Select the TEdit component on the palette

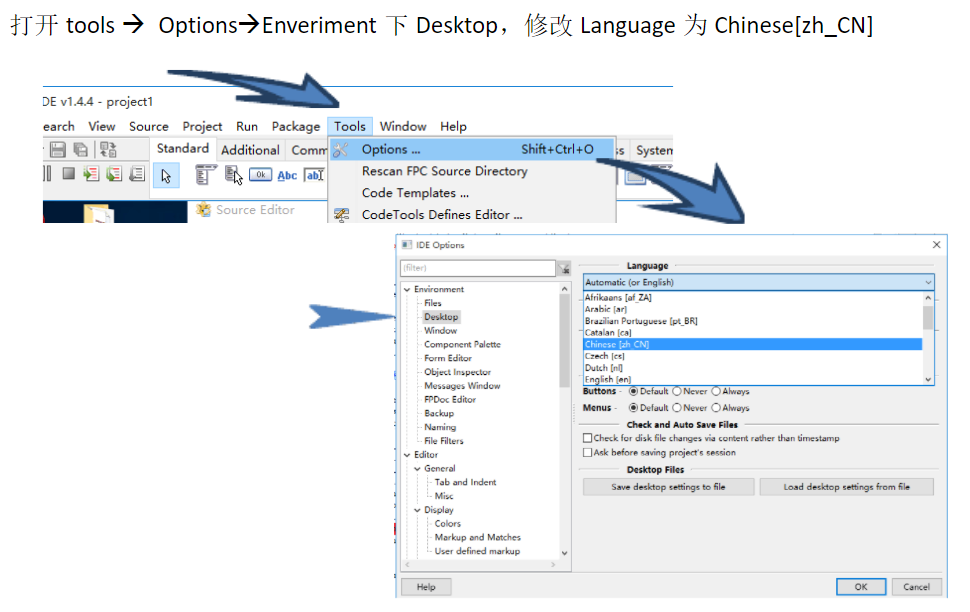[314, 175]
